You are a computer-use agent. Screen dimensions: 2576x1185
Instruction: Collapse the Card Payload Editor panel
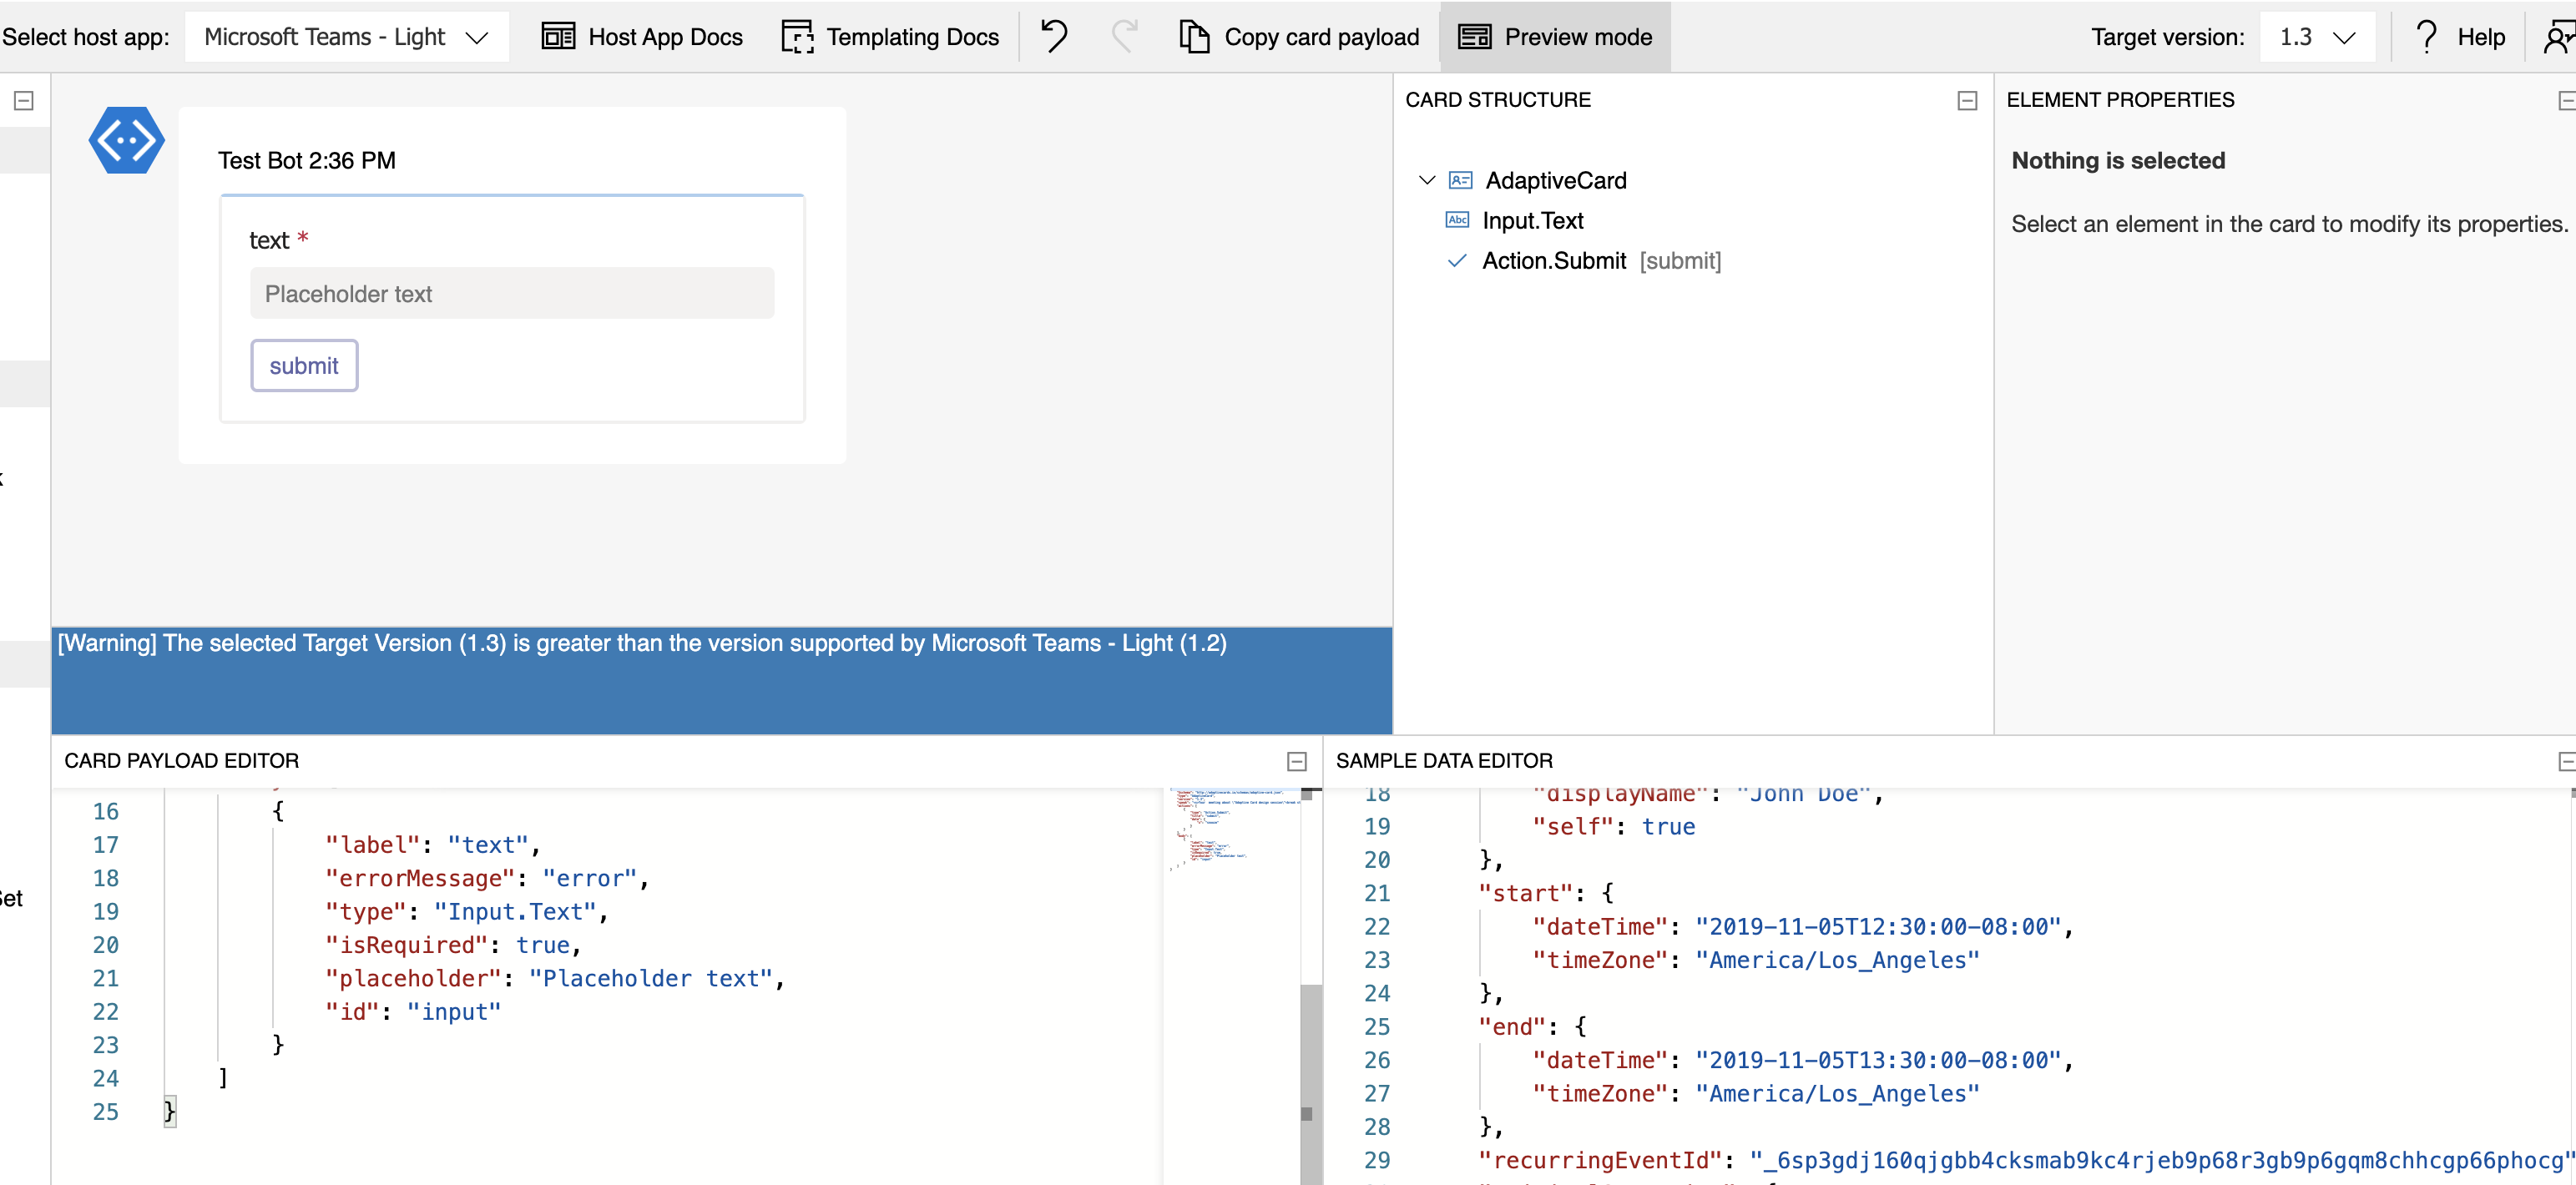pyautogui.click(x=1297, y=761)
